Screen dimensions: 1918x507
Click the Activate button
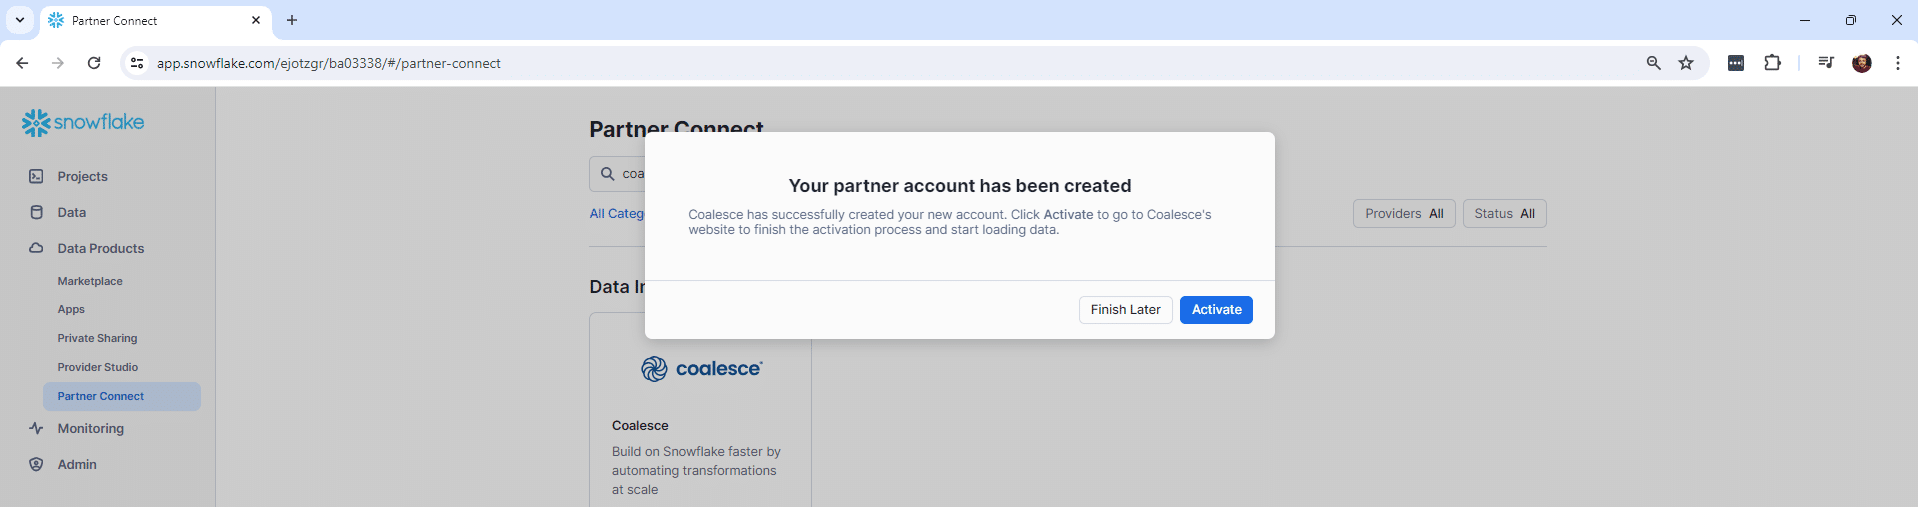(x=1216, y=310)
